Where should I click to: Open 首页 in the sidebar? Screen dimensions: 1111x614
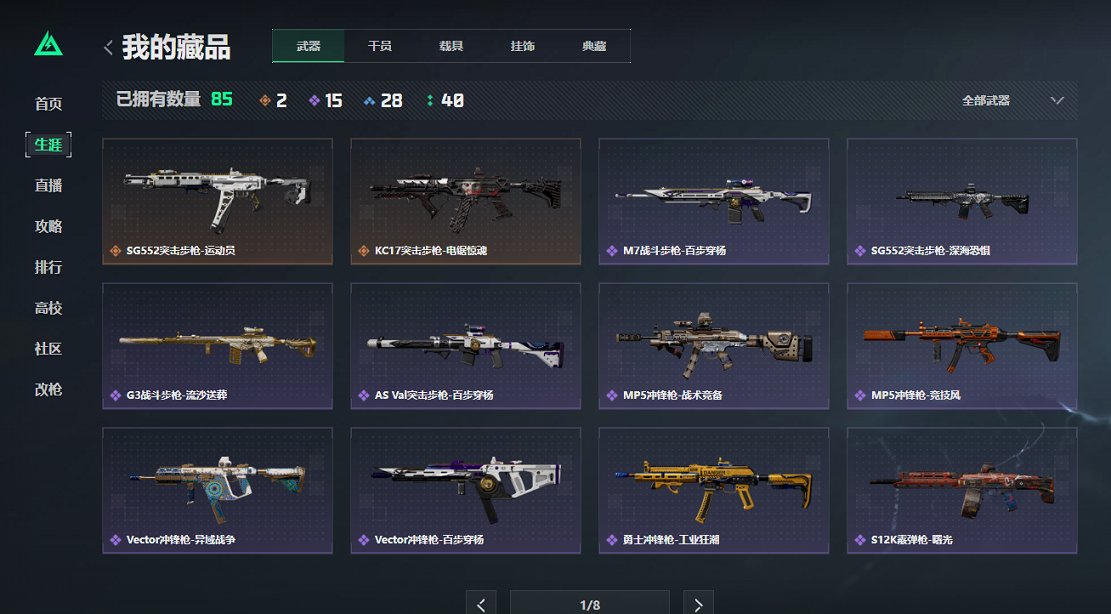coord(48,104)
